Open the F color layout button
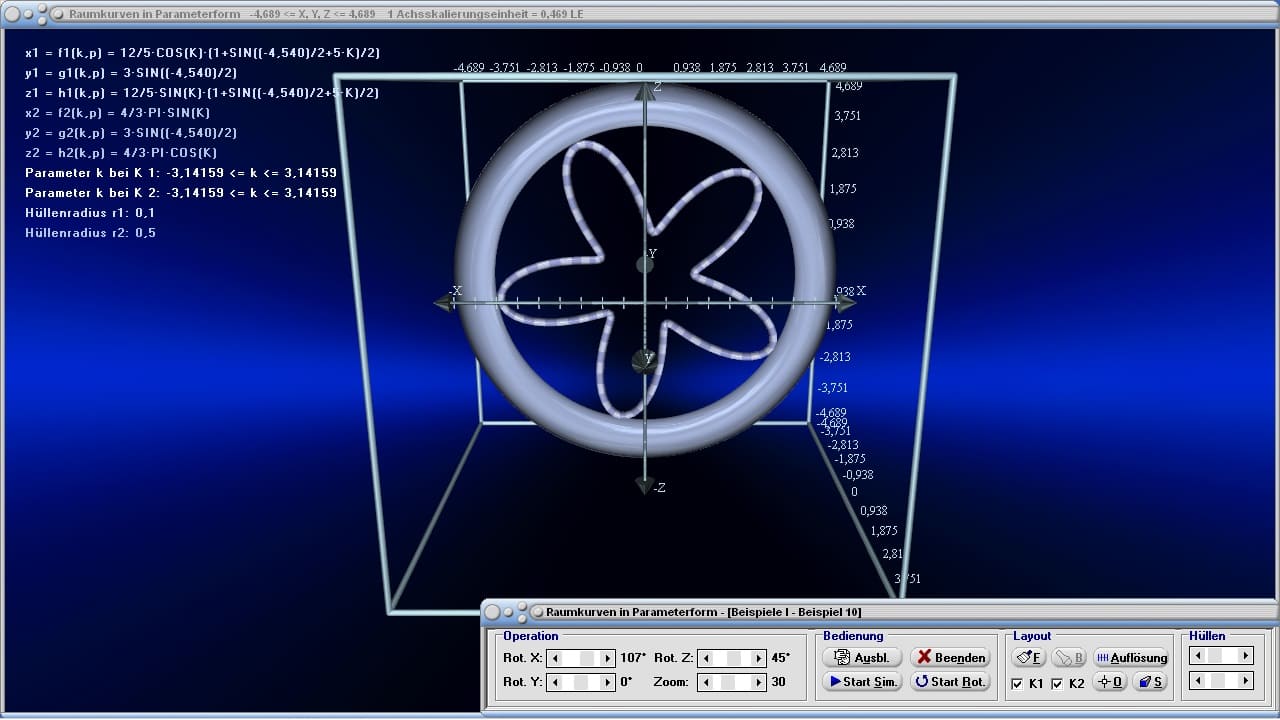The width and height of the screenshot is (1280, 720). tap(1029, 657)
